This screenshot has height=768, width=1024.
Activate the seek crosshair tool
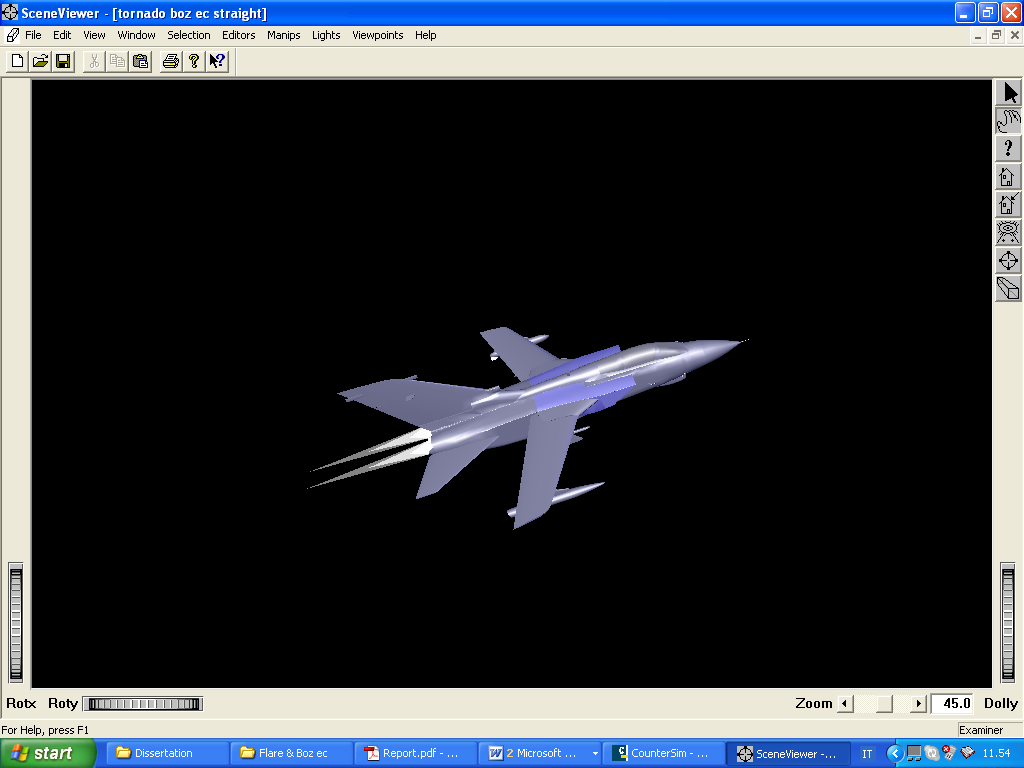[x=1008, y=261]
